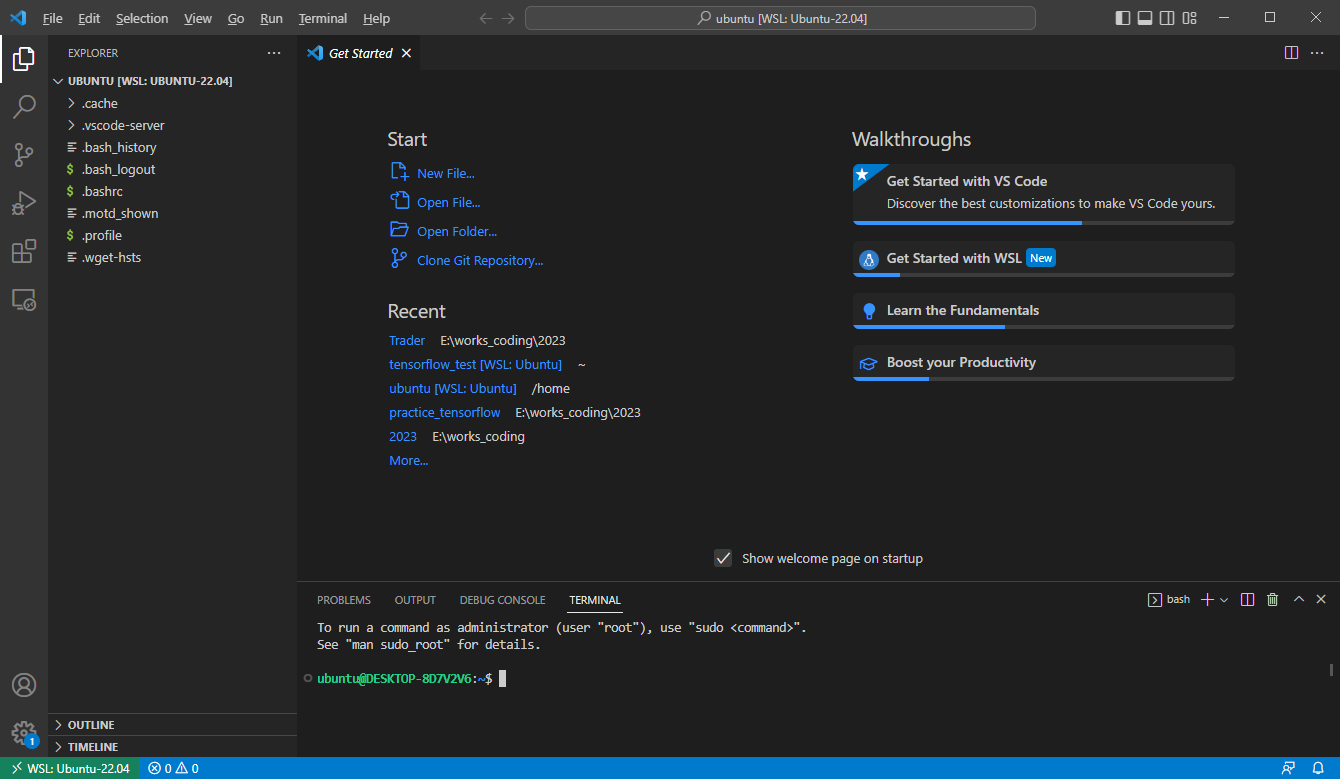Kill the terminal with trash icon
This screenshot has height=779, width=1340.
coord(1272,599)
